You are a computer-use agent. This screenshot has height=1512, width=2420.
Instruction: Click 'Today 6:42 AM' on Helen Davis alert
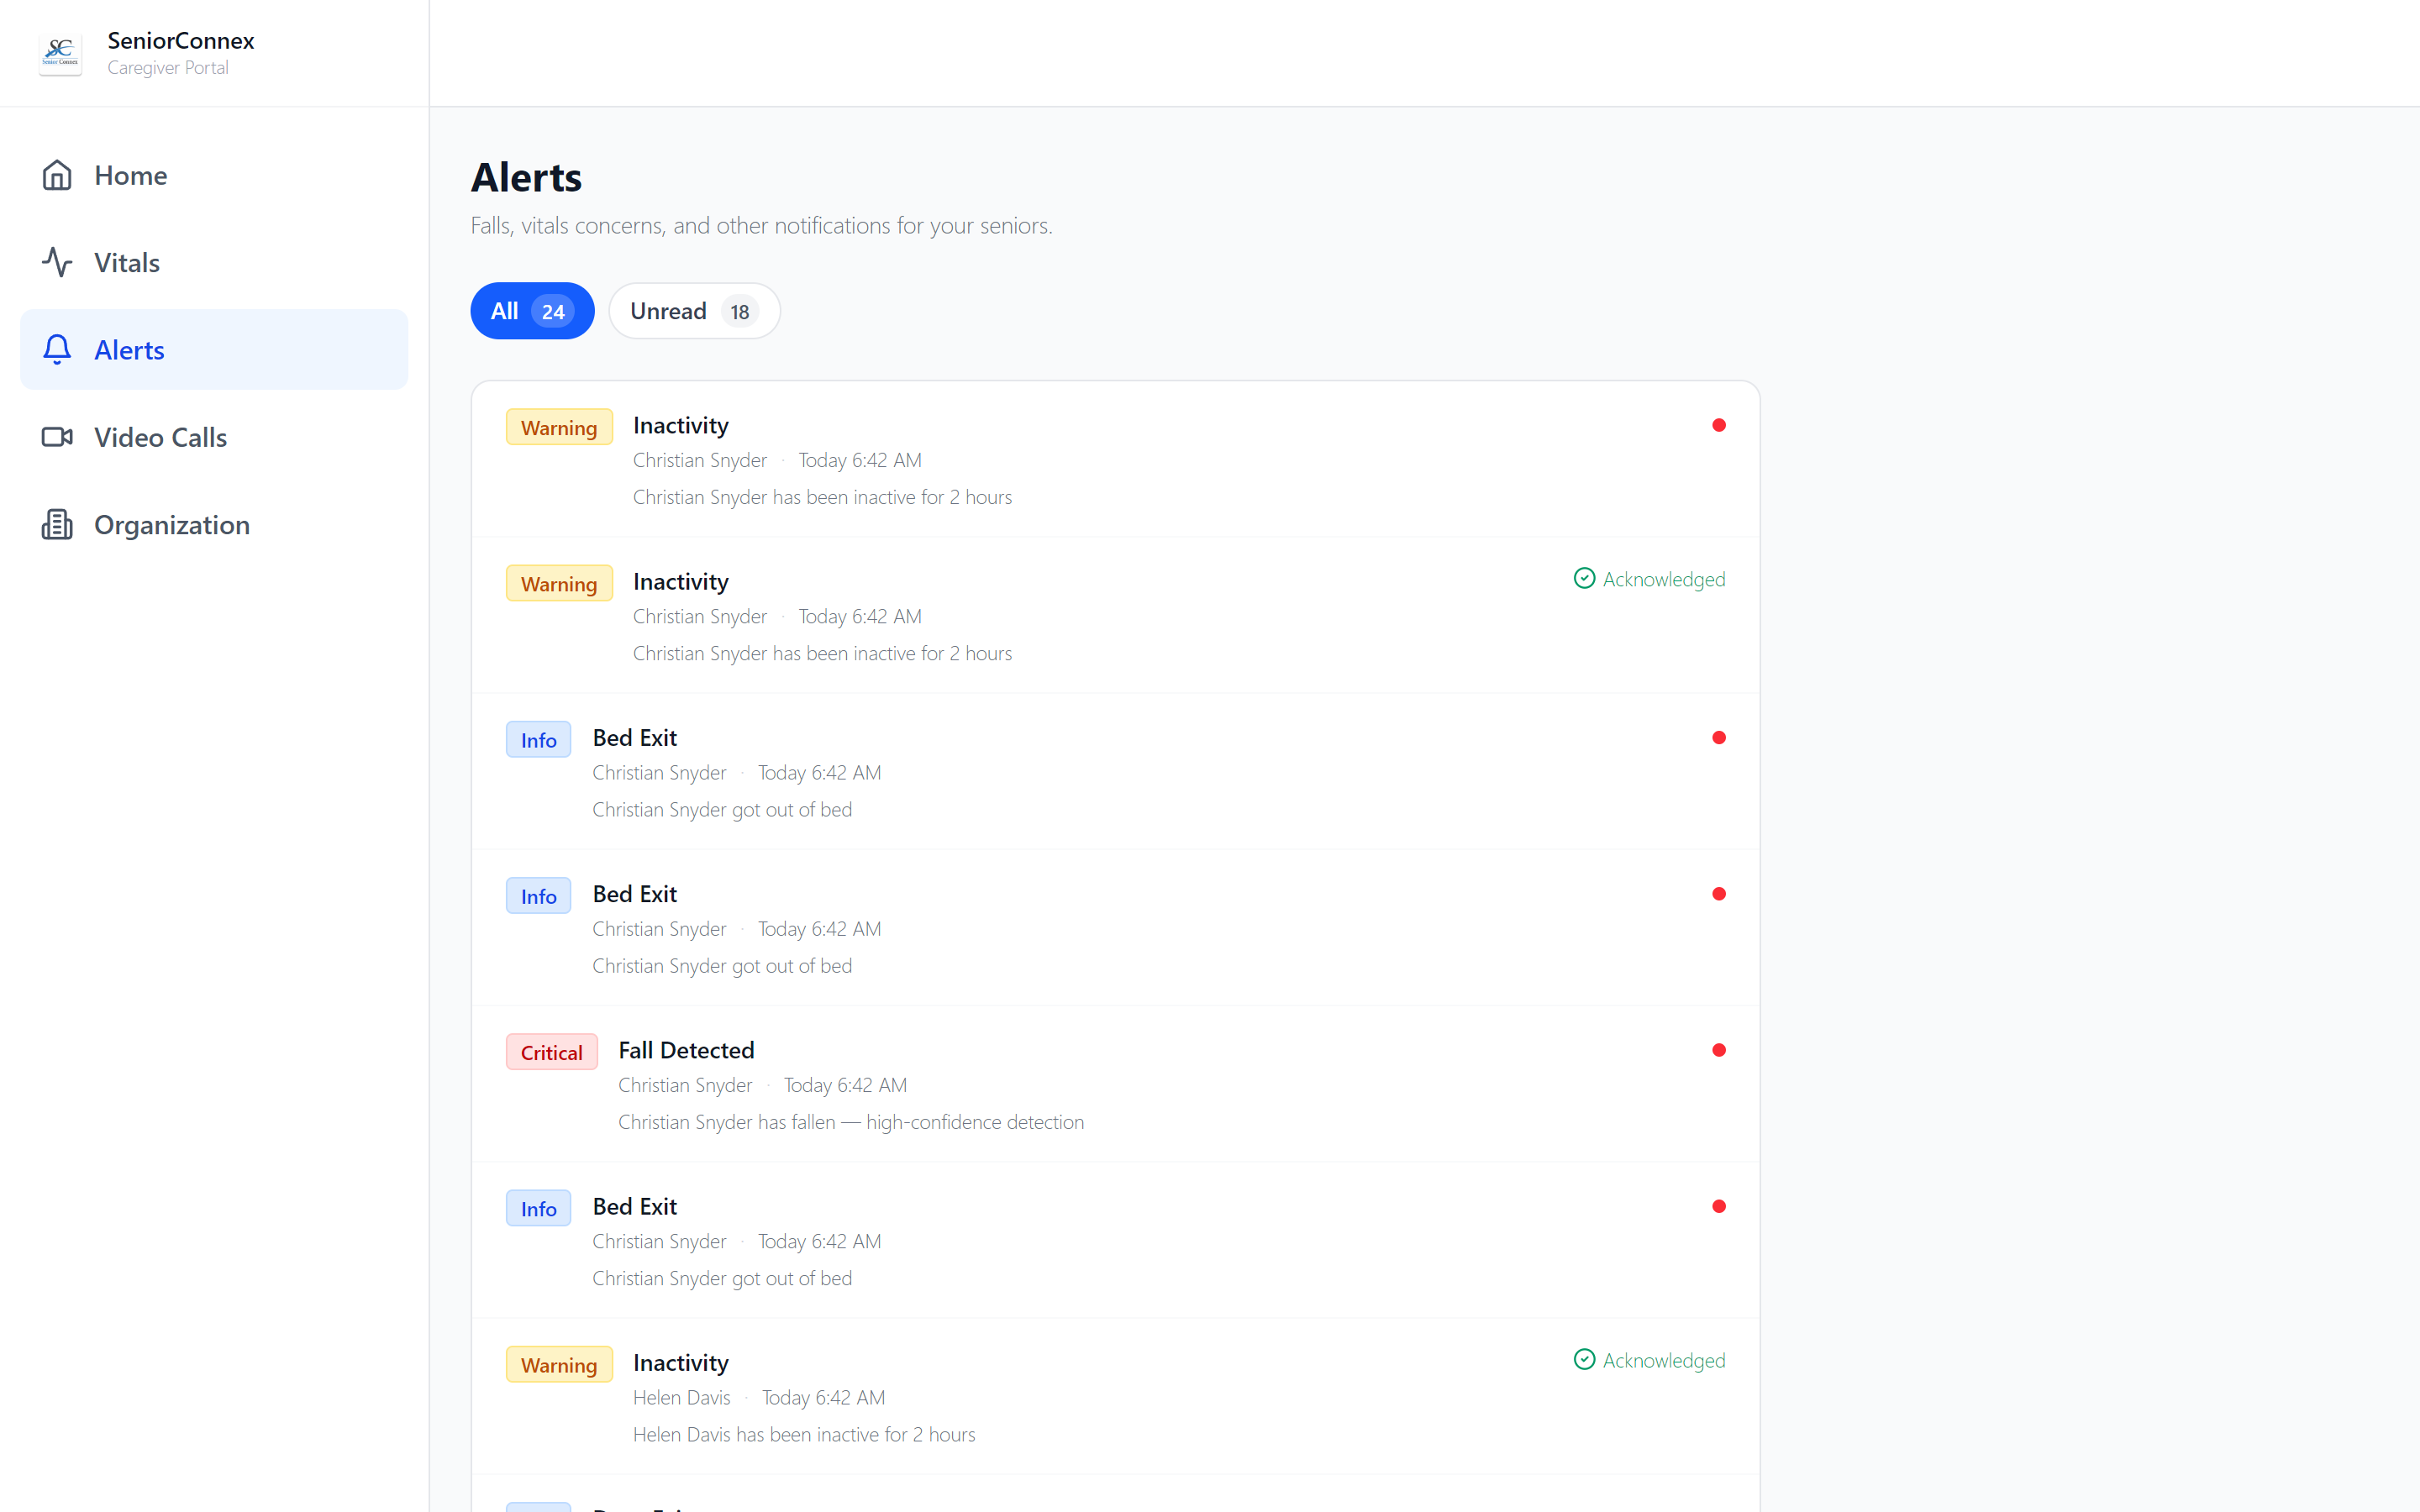point(824,1397)
